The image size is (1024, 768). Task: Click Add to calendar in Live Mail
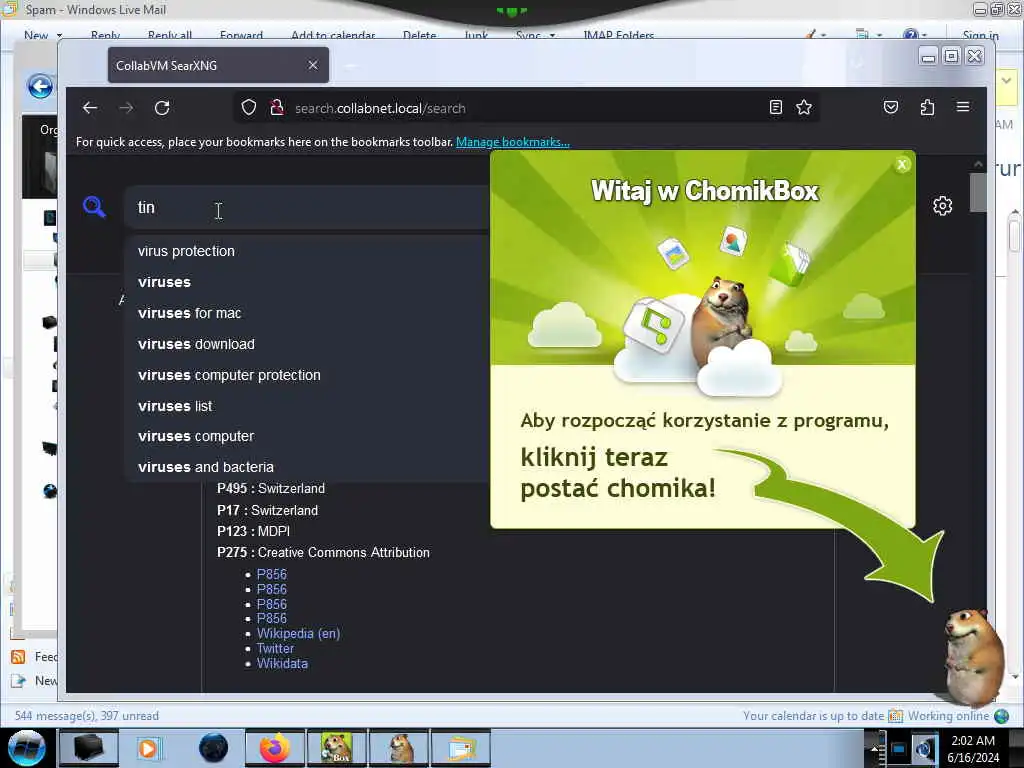(x=333, y=35)
